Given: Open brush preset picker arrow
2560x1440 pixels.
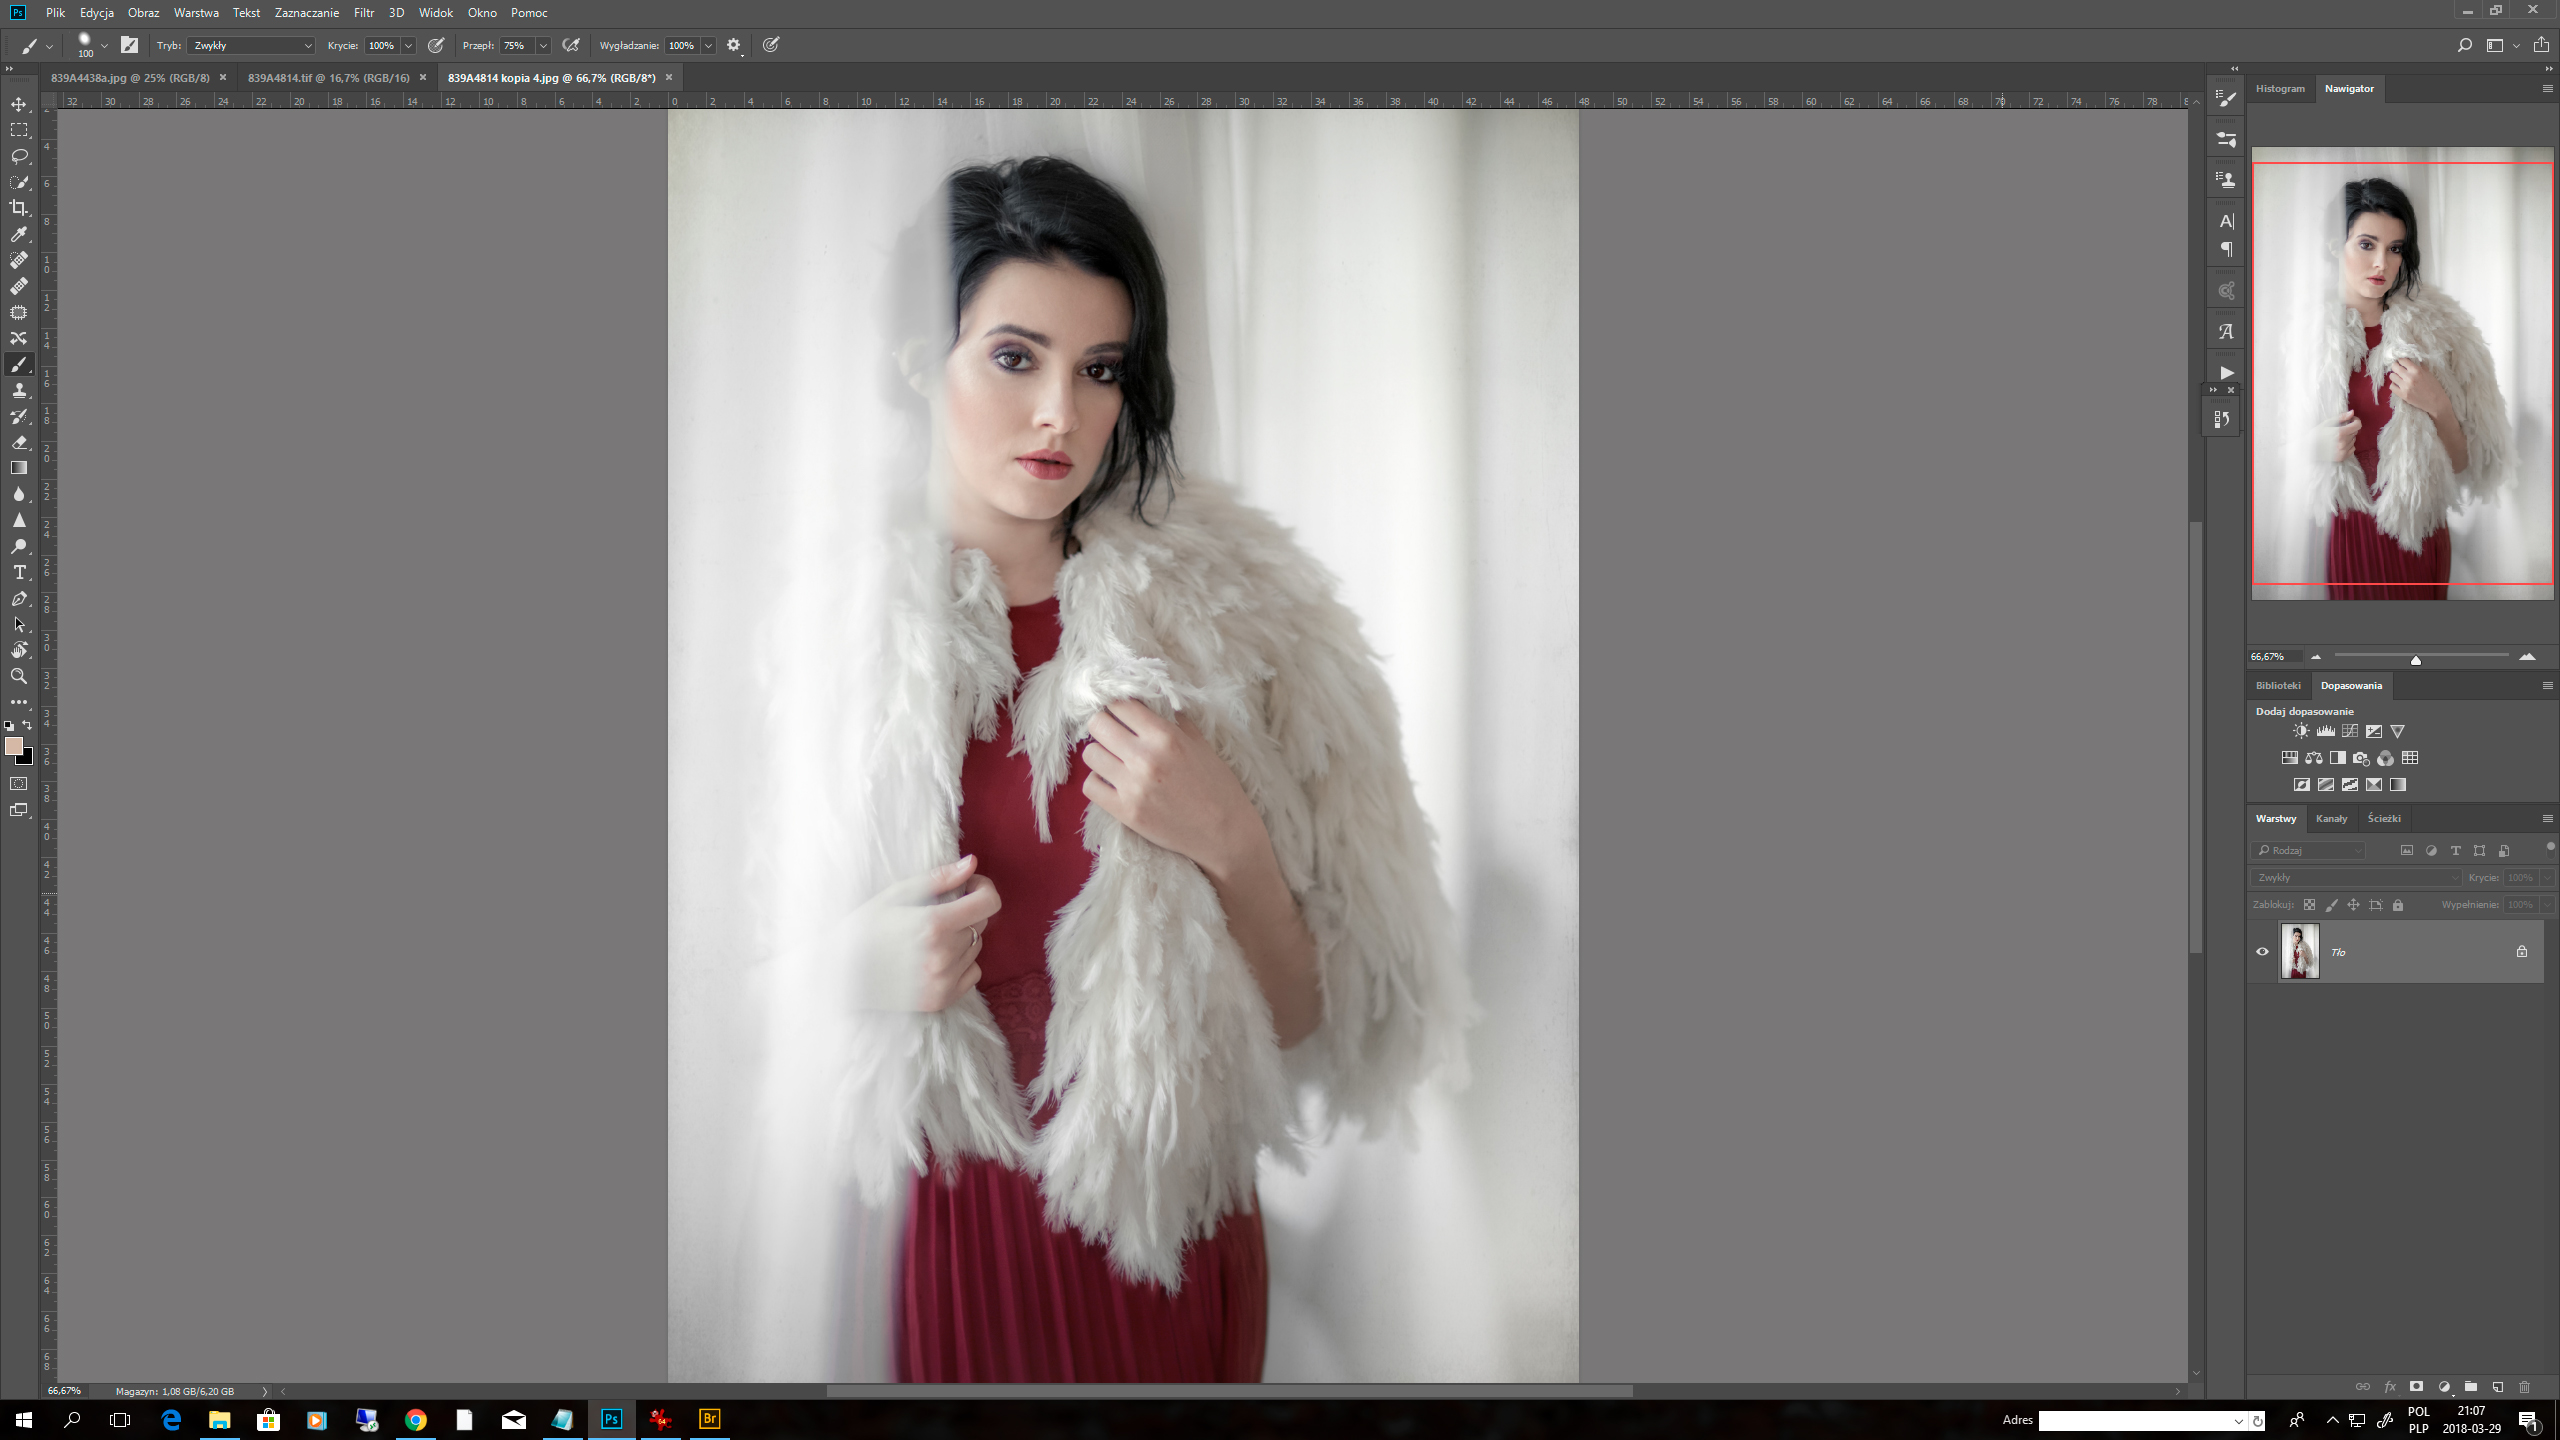Looking at the screenshot, I should coord(104,45).
